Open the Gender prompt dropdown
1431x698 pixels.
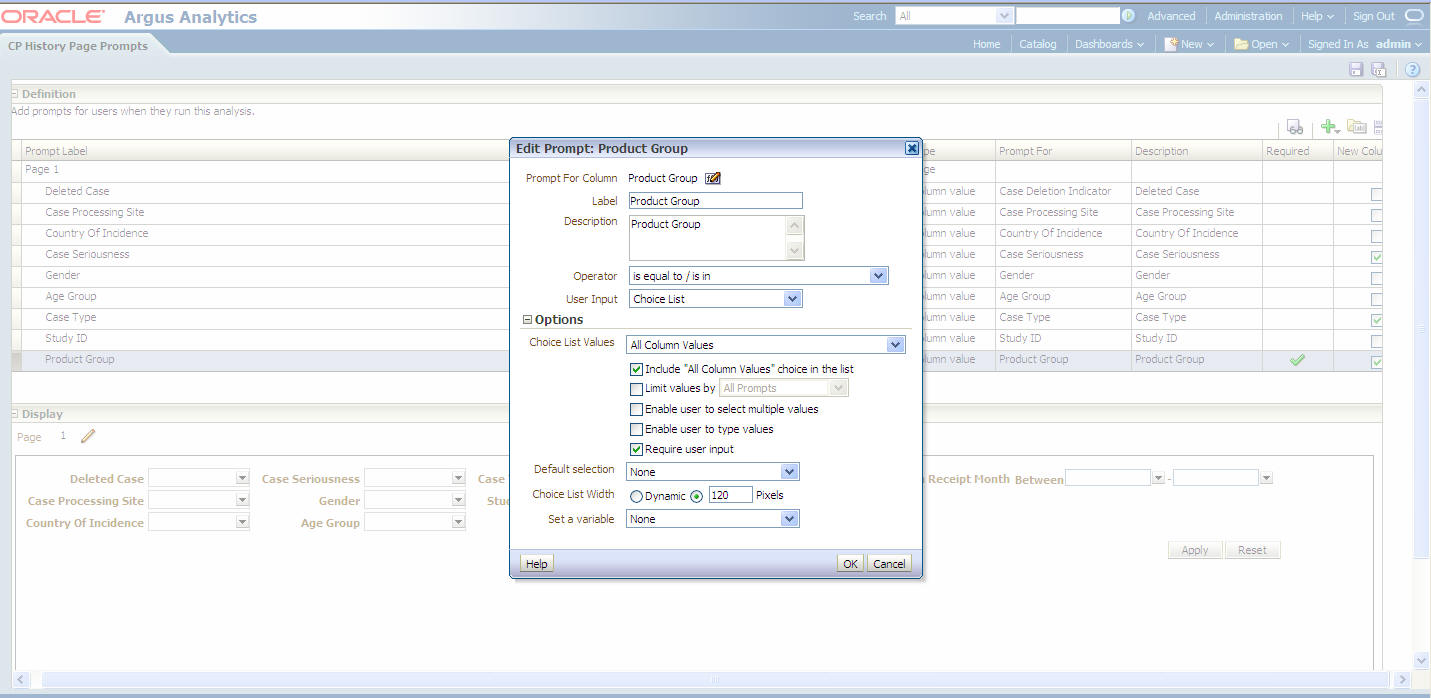pyautogui.click(x=458, y=500)
